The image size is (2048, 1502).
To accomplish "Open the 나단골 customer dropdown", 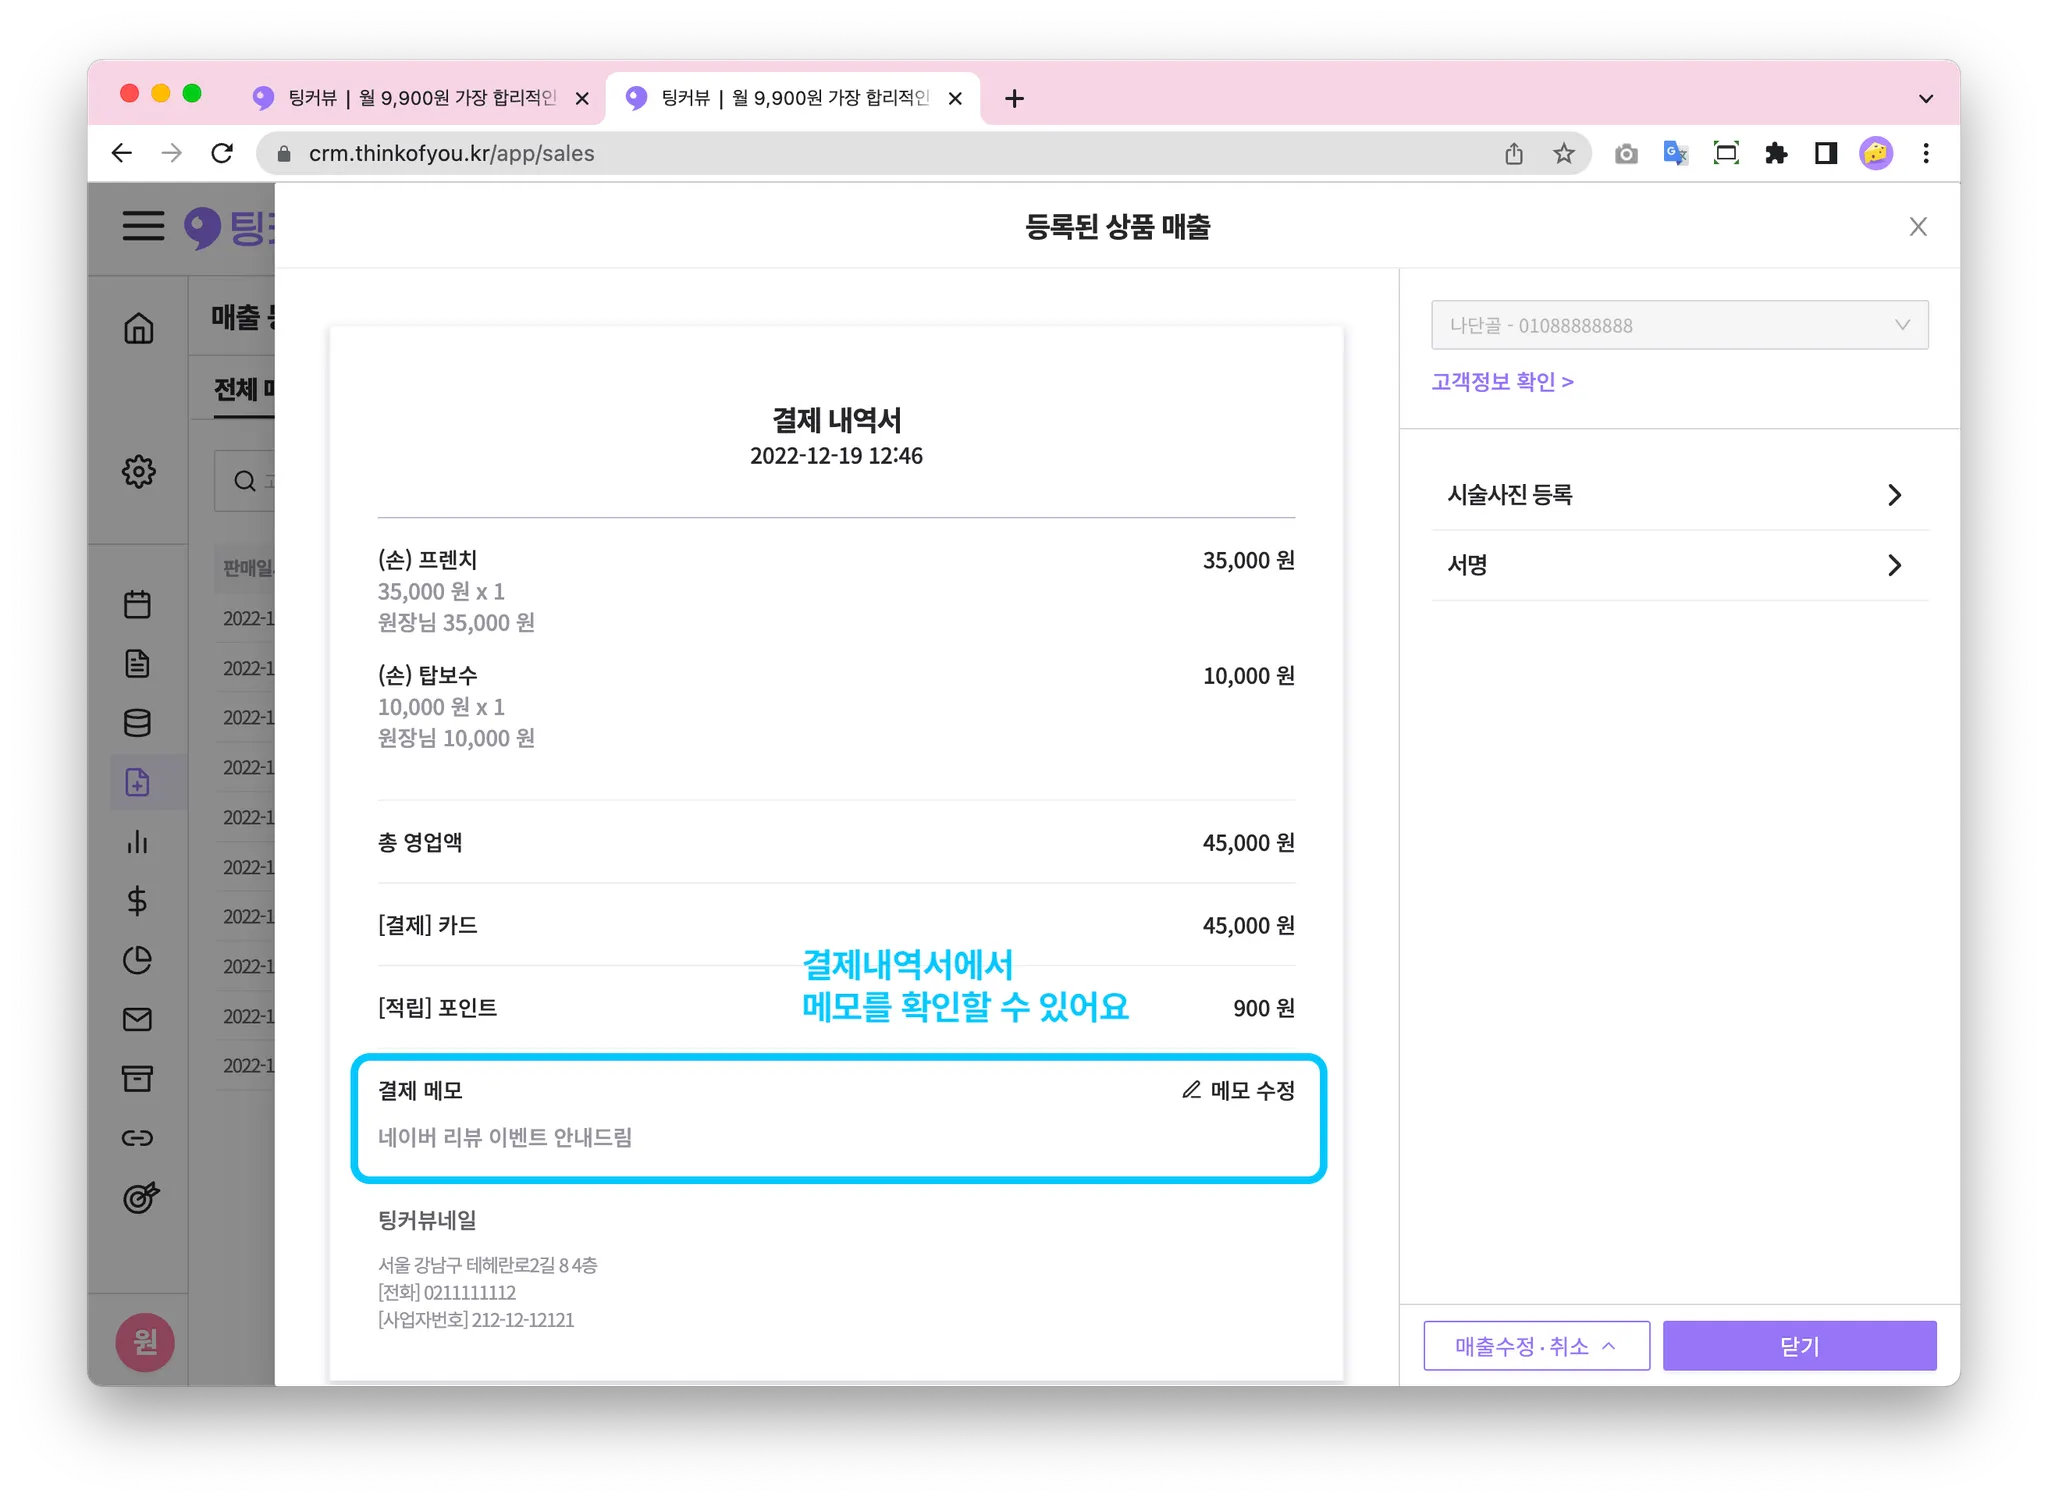I will (x=1679, y=325).
